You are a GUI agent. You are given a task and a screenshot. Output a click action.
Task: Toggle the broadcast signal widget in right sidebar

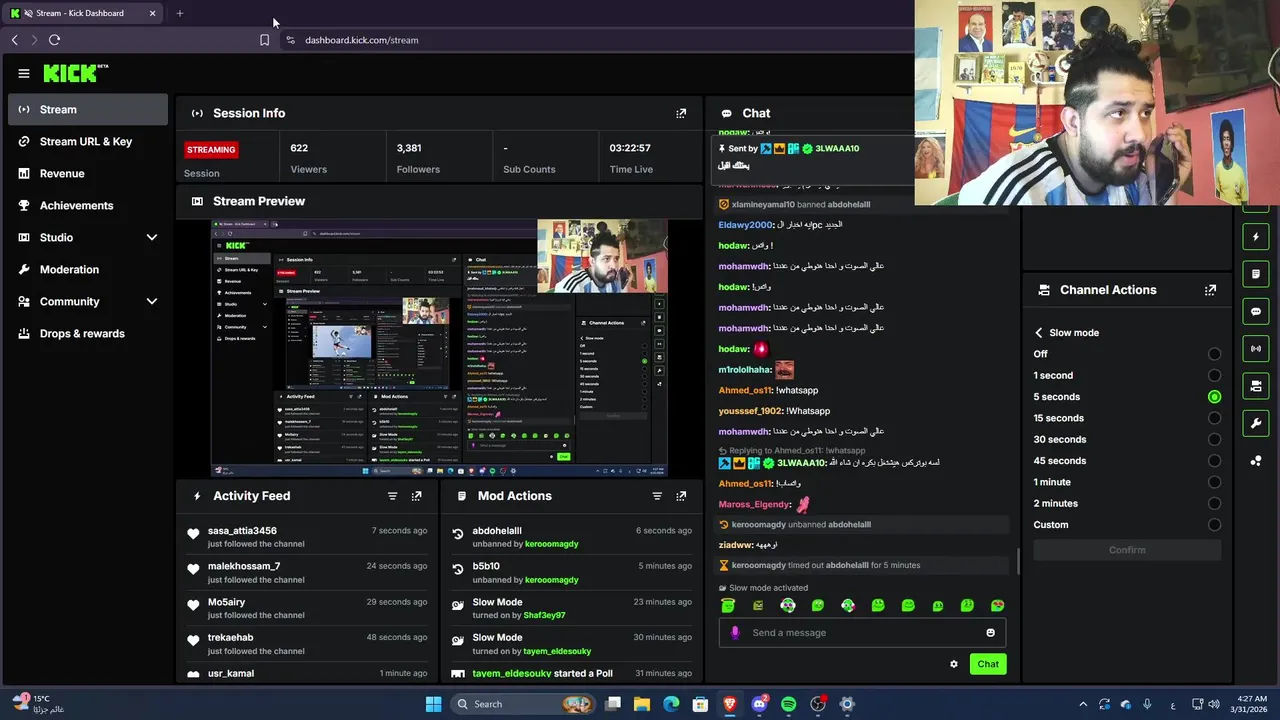pyautogui.click(x=1256, y=348)
